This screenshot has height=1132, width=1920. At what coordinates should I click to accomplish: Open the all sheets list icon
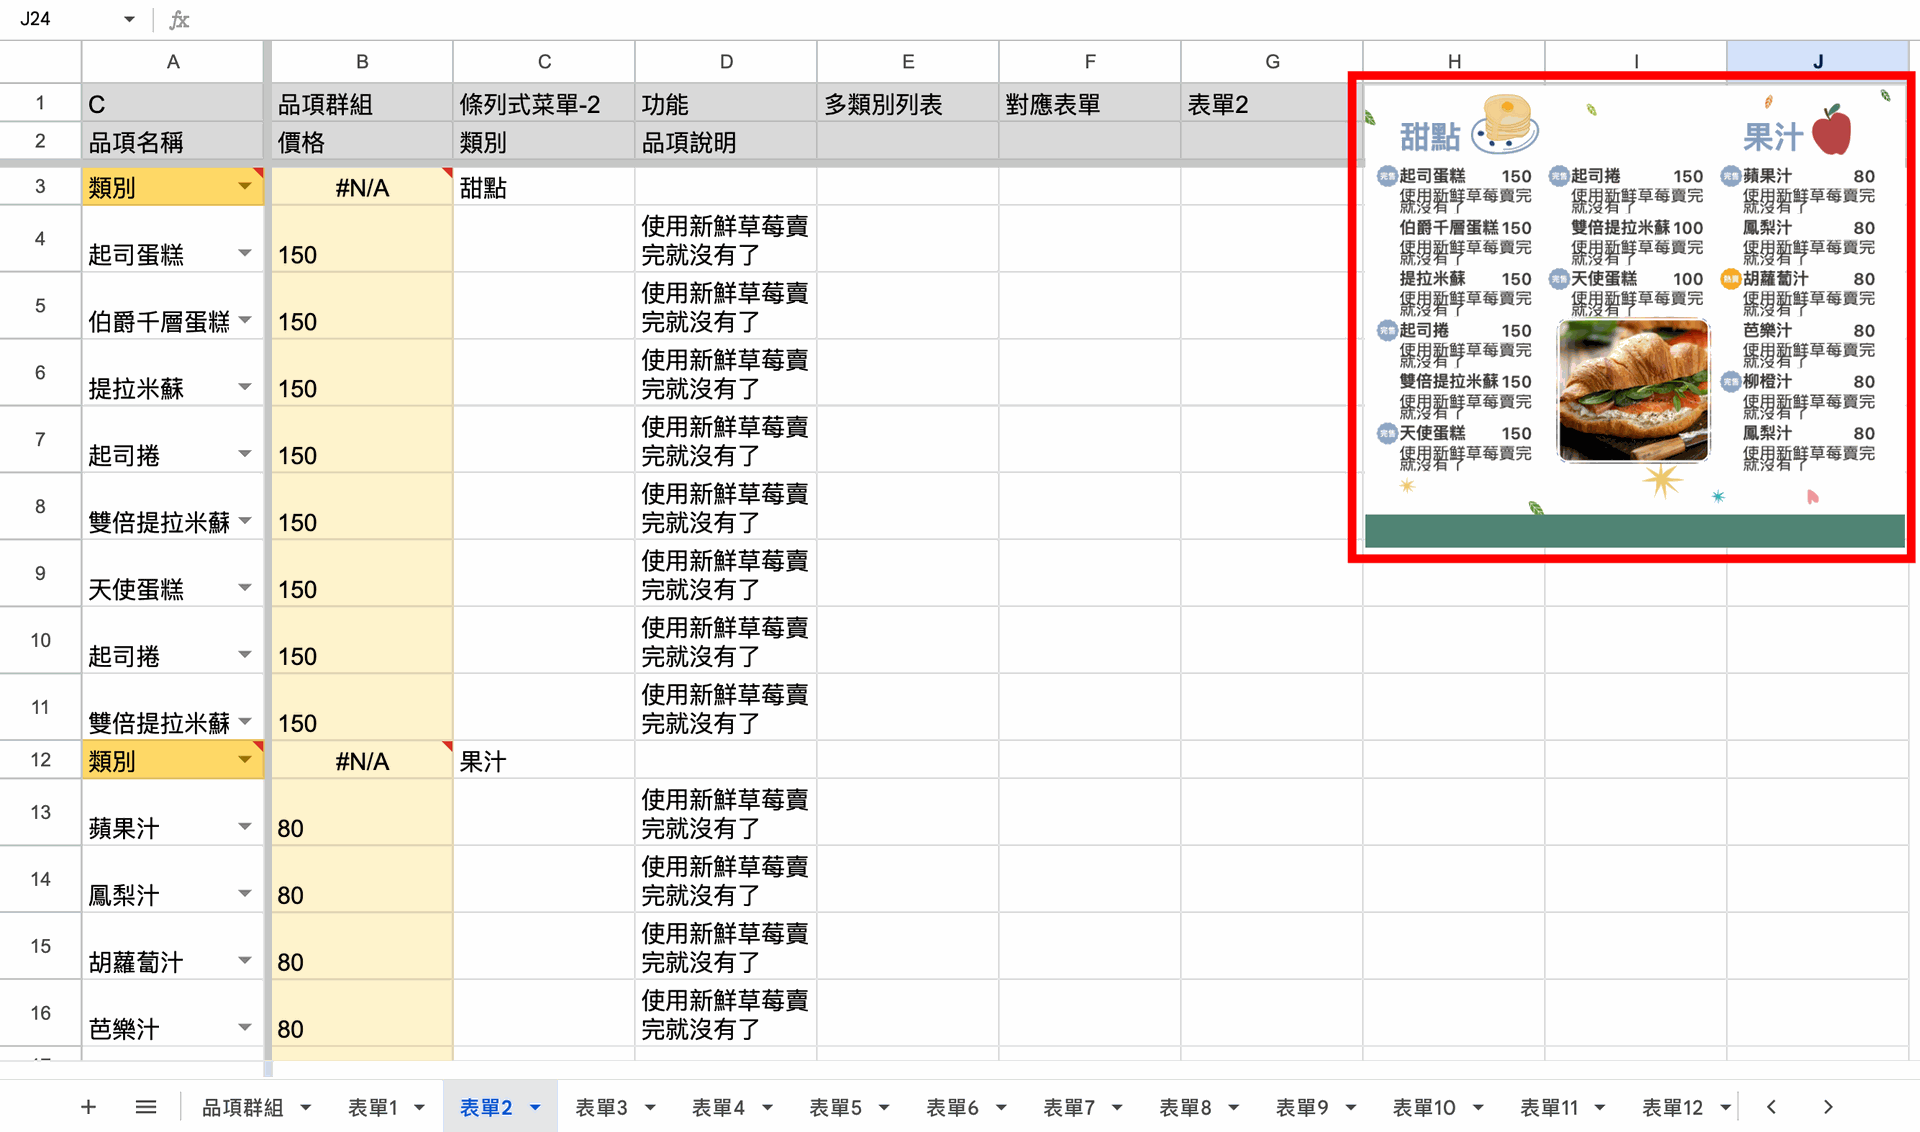click(146, 1107)
